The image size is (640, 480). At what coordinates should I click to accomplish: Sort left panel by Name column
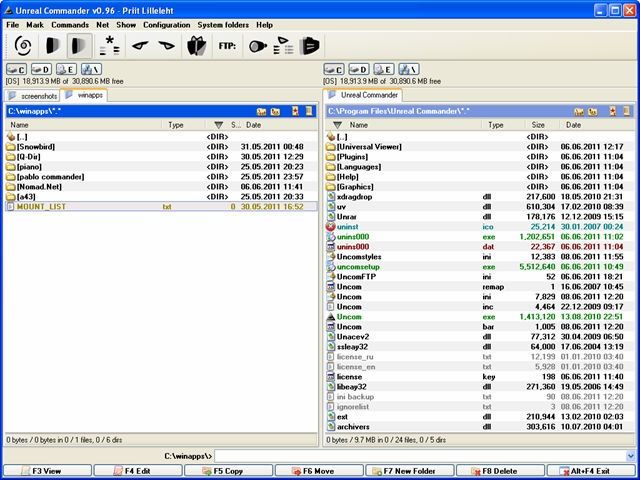click(19, 125)
